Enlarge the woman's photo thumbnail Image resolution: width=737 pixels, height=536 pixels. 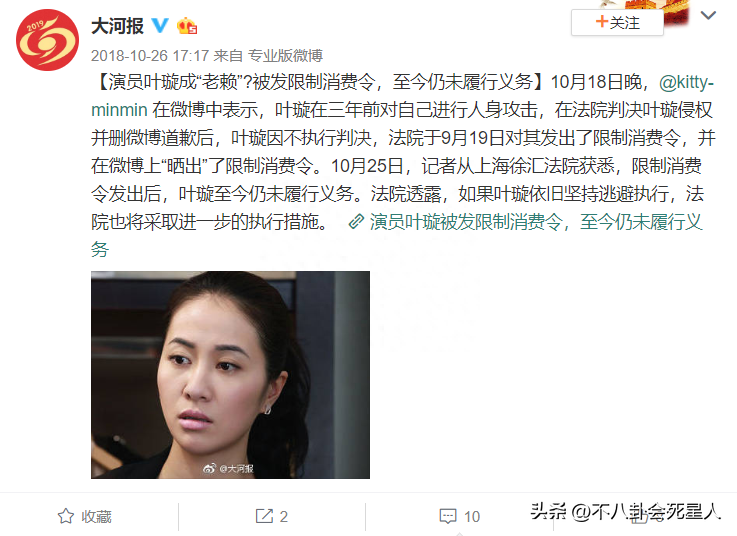click(x=230, y=375)
